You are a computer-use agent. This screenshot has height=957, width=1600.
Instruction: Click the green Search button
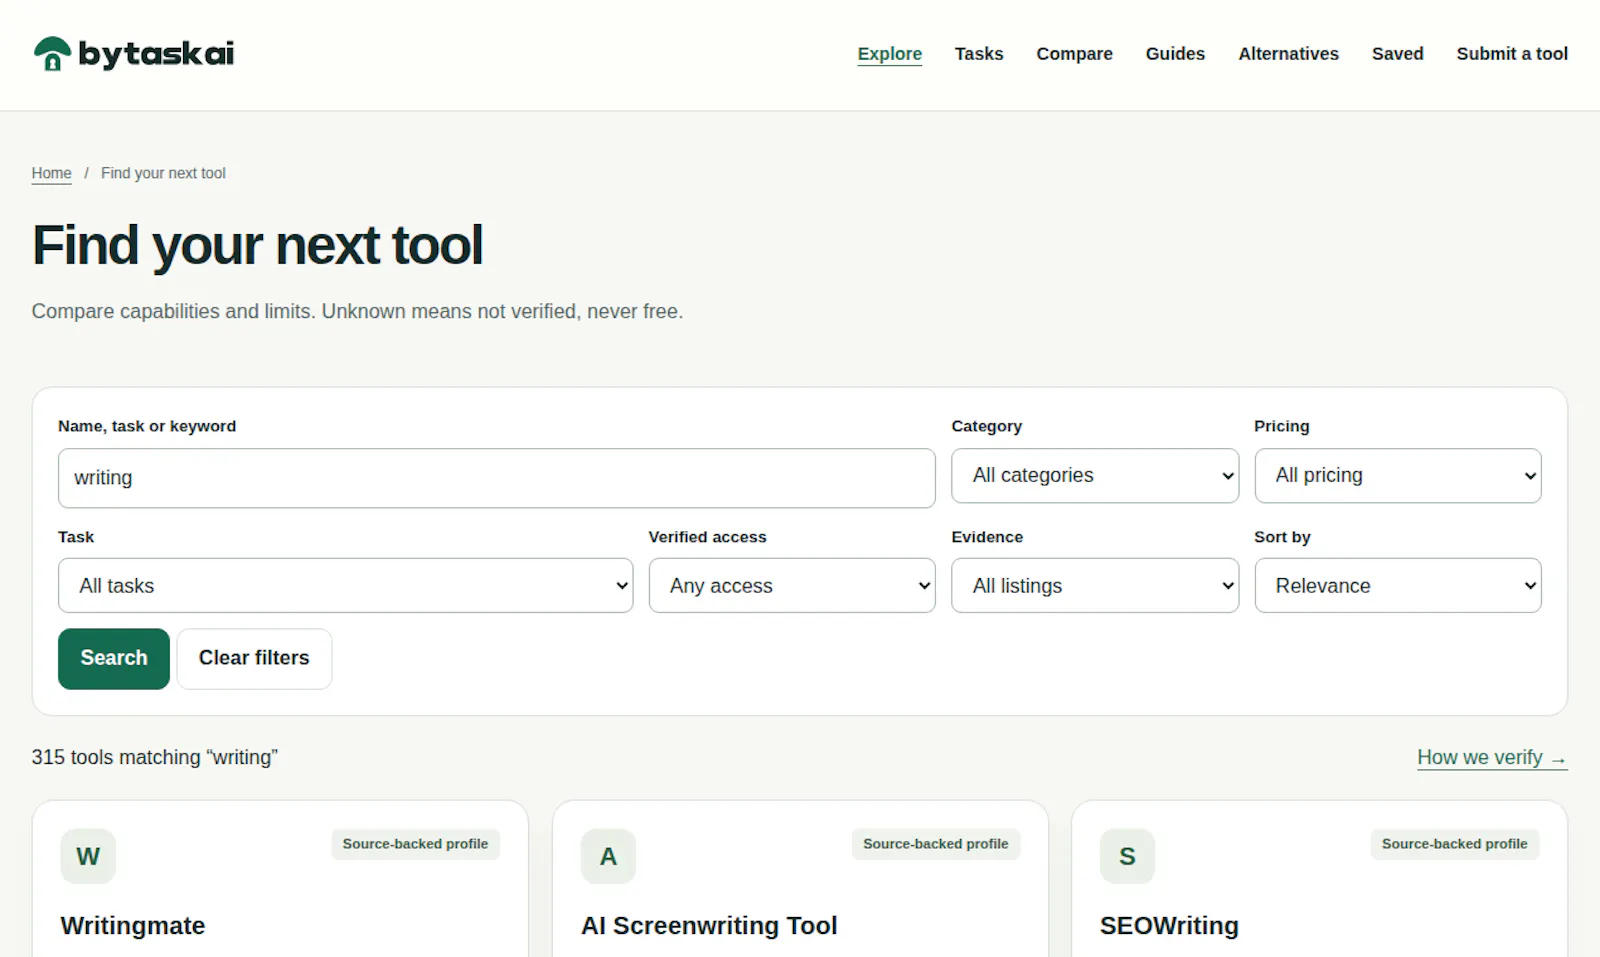click(114, 659)
